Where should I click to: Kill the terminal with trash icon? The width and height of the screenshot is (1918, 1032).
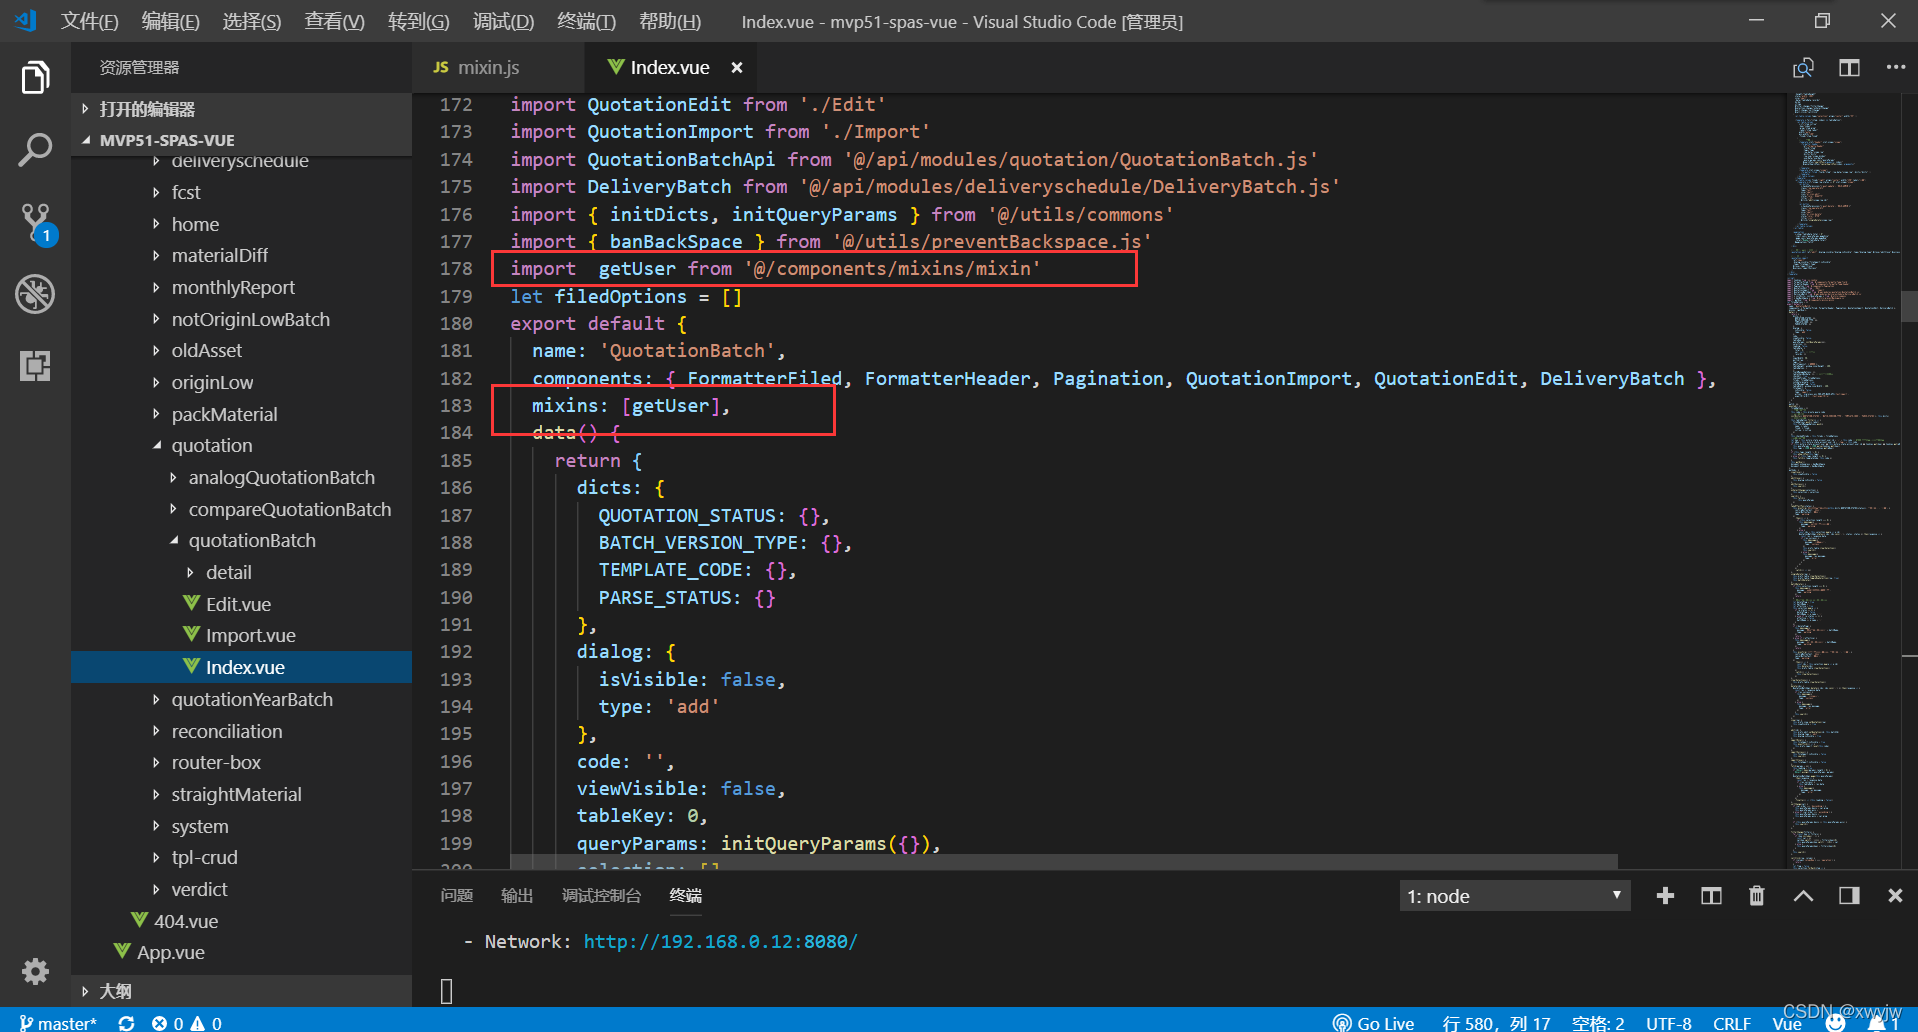click(x=1756, y=895)
